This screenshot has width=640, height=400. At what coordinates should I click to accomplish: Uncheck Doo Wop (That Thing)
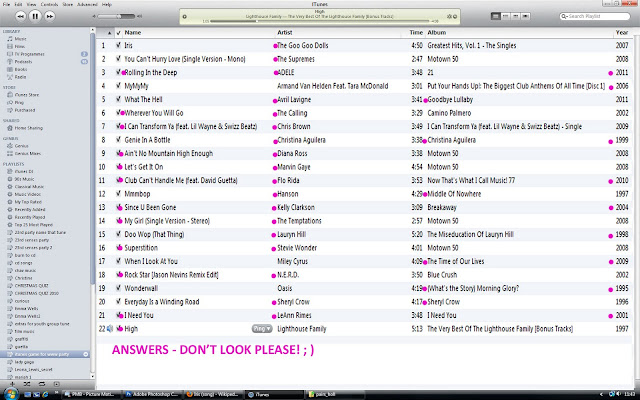pyautogui.click(x=118, y=234)
